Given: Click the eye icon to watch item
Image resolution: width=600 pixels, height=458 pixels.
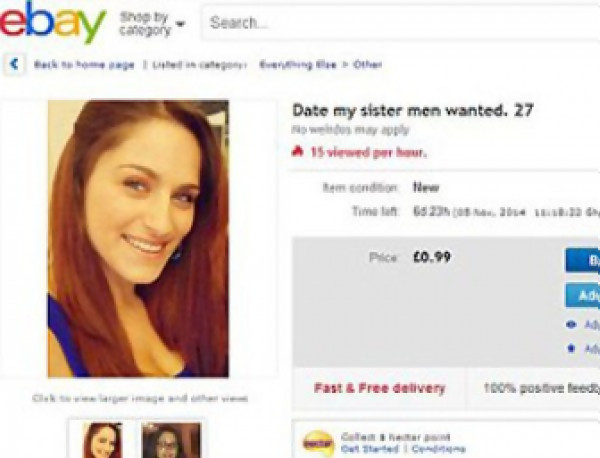Looking at the screenshot, I should [x=571, y=324].
